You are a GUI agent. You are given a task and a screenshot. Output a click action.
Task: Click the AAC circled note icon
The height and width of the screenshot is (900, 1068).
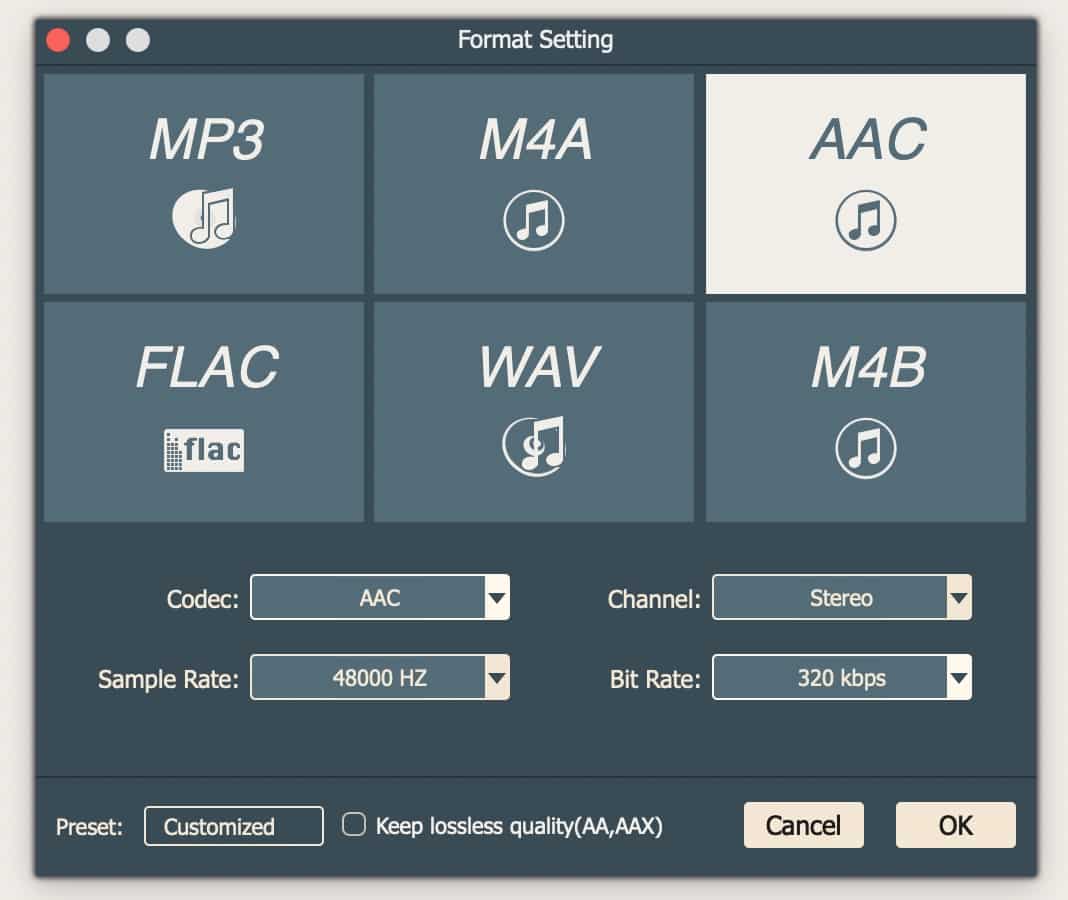865,220
